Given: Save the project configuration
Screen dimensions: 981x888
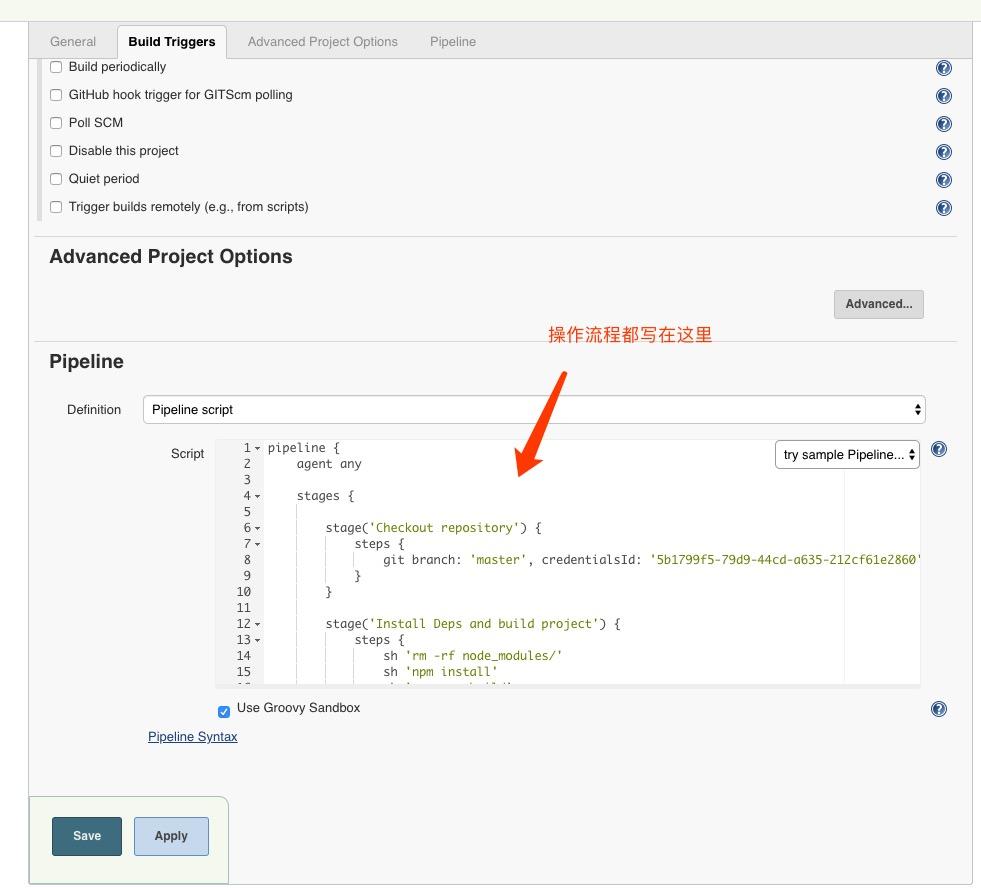Looking at the screenshot, I should 86,835.
